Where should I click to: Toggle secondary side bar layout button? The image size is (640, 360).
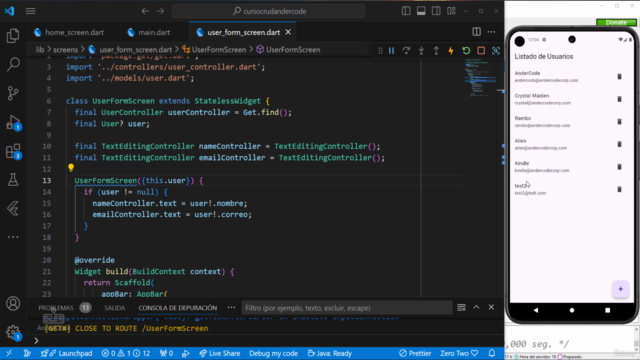pos(436,11)
